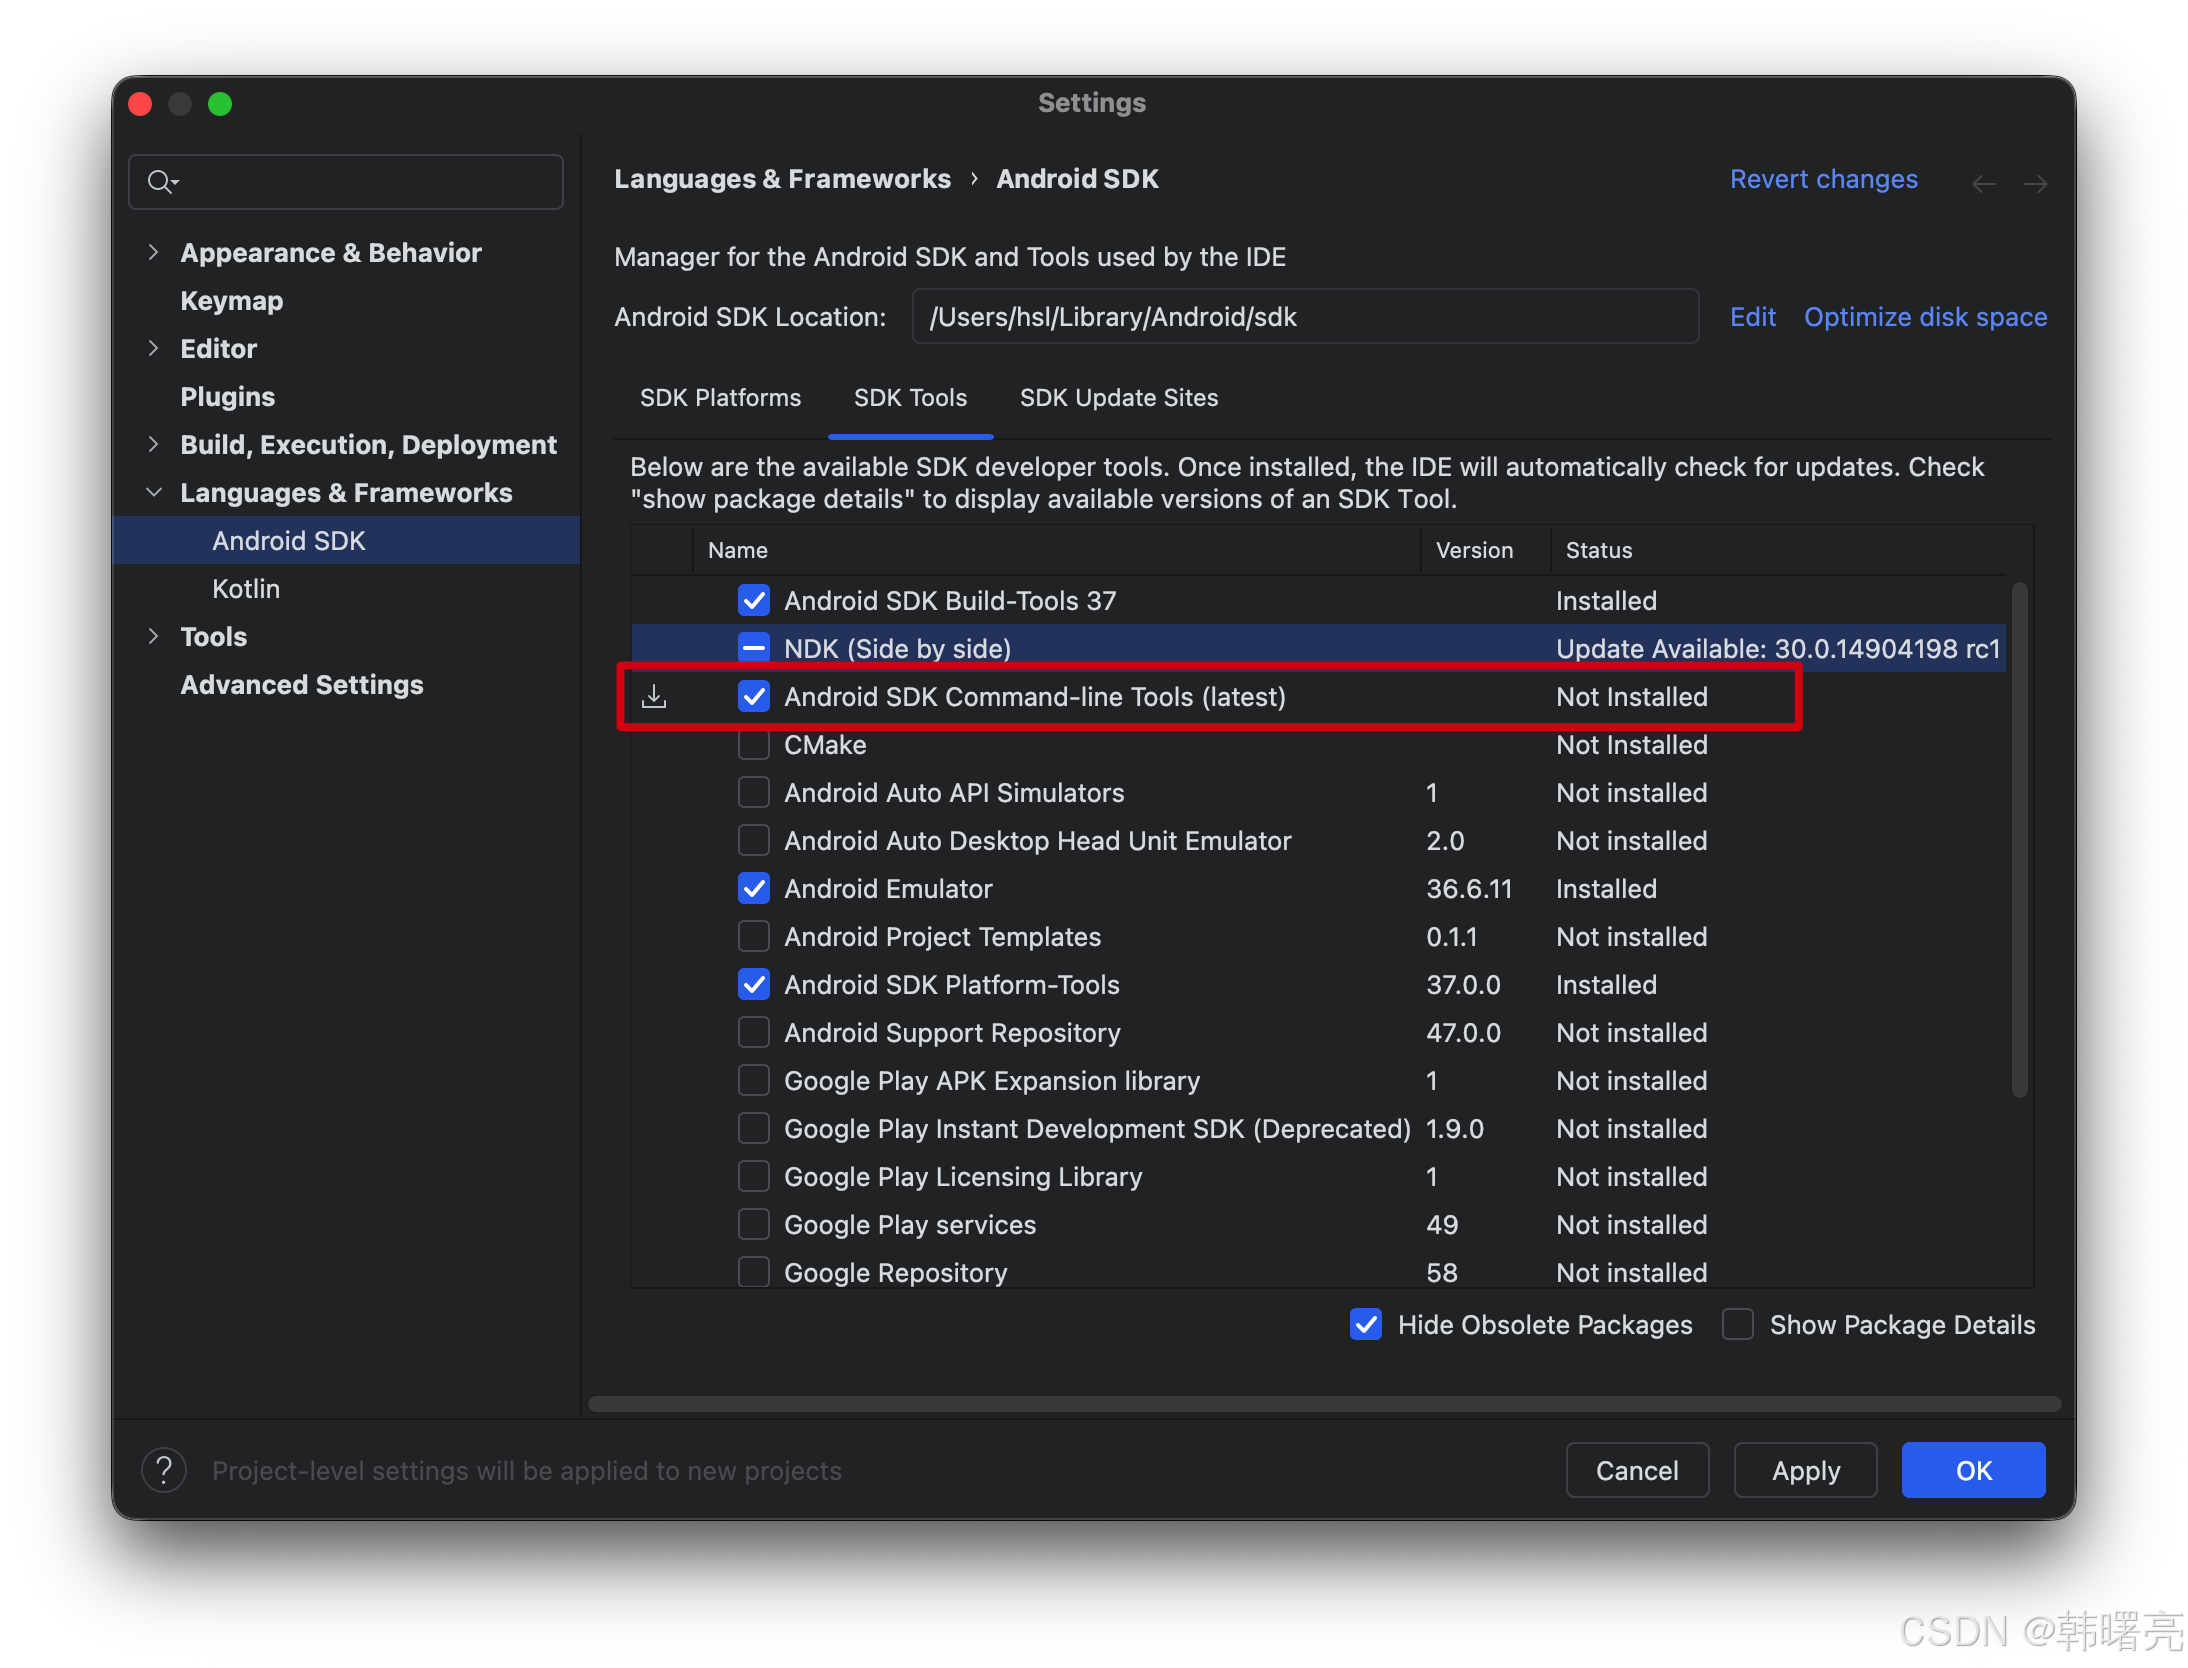
Task: Uncheck Android SDK Platform-Tools
Action: click(754, 984)
